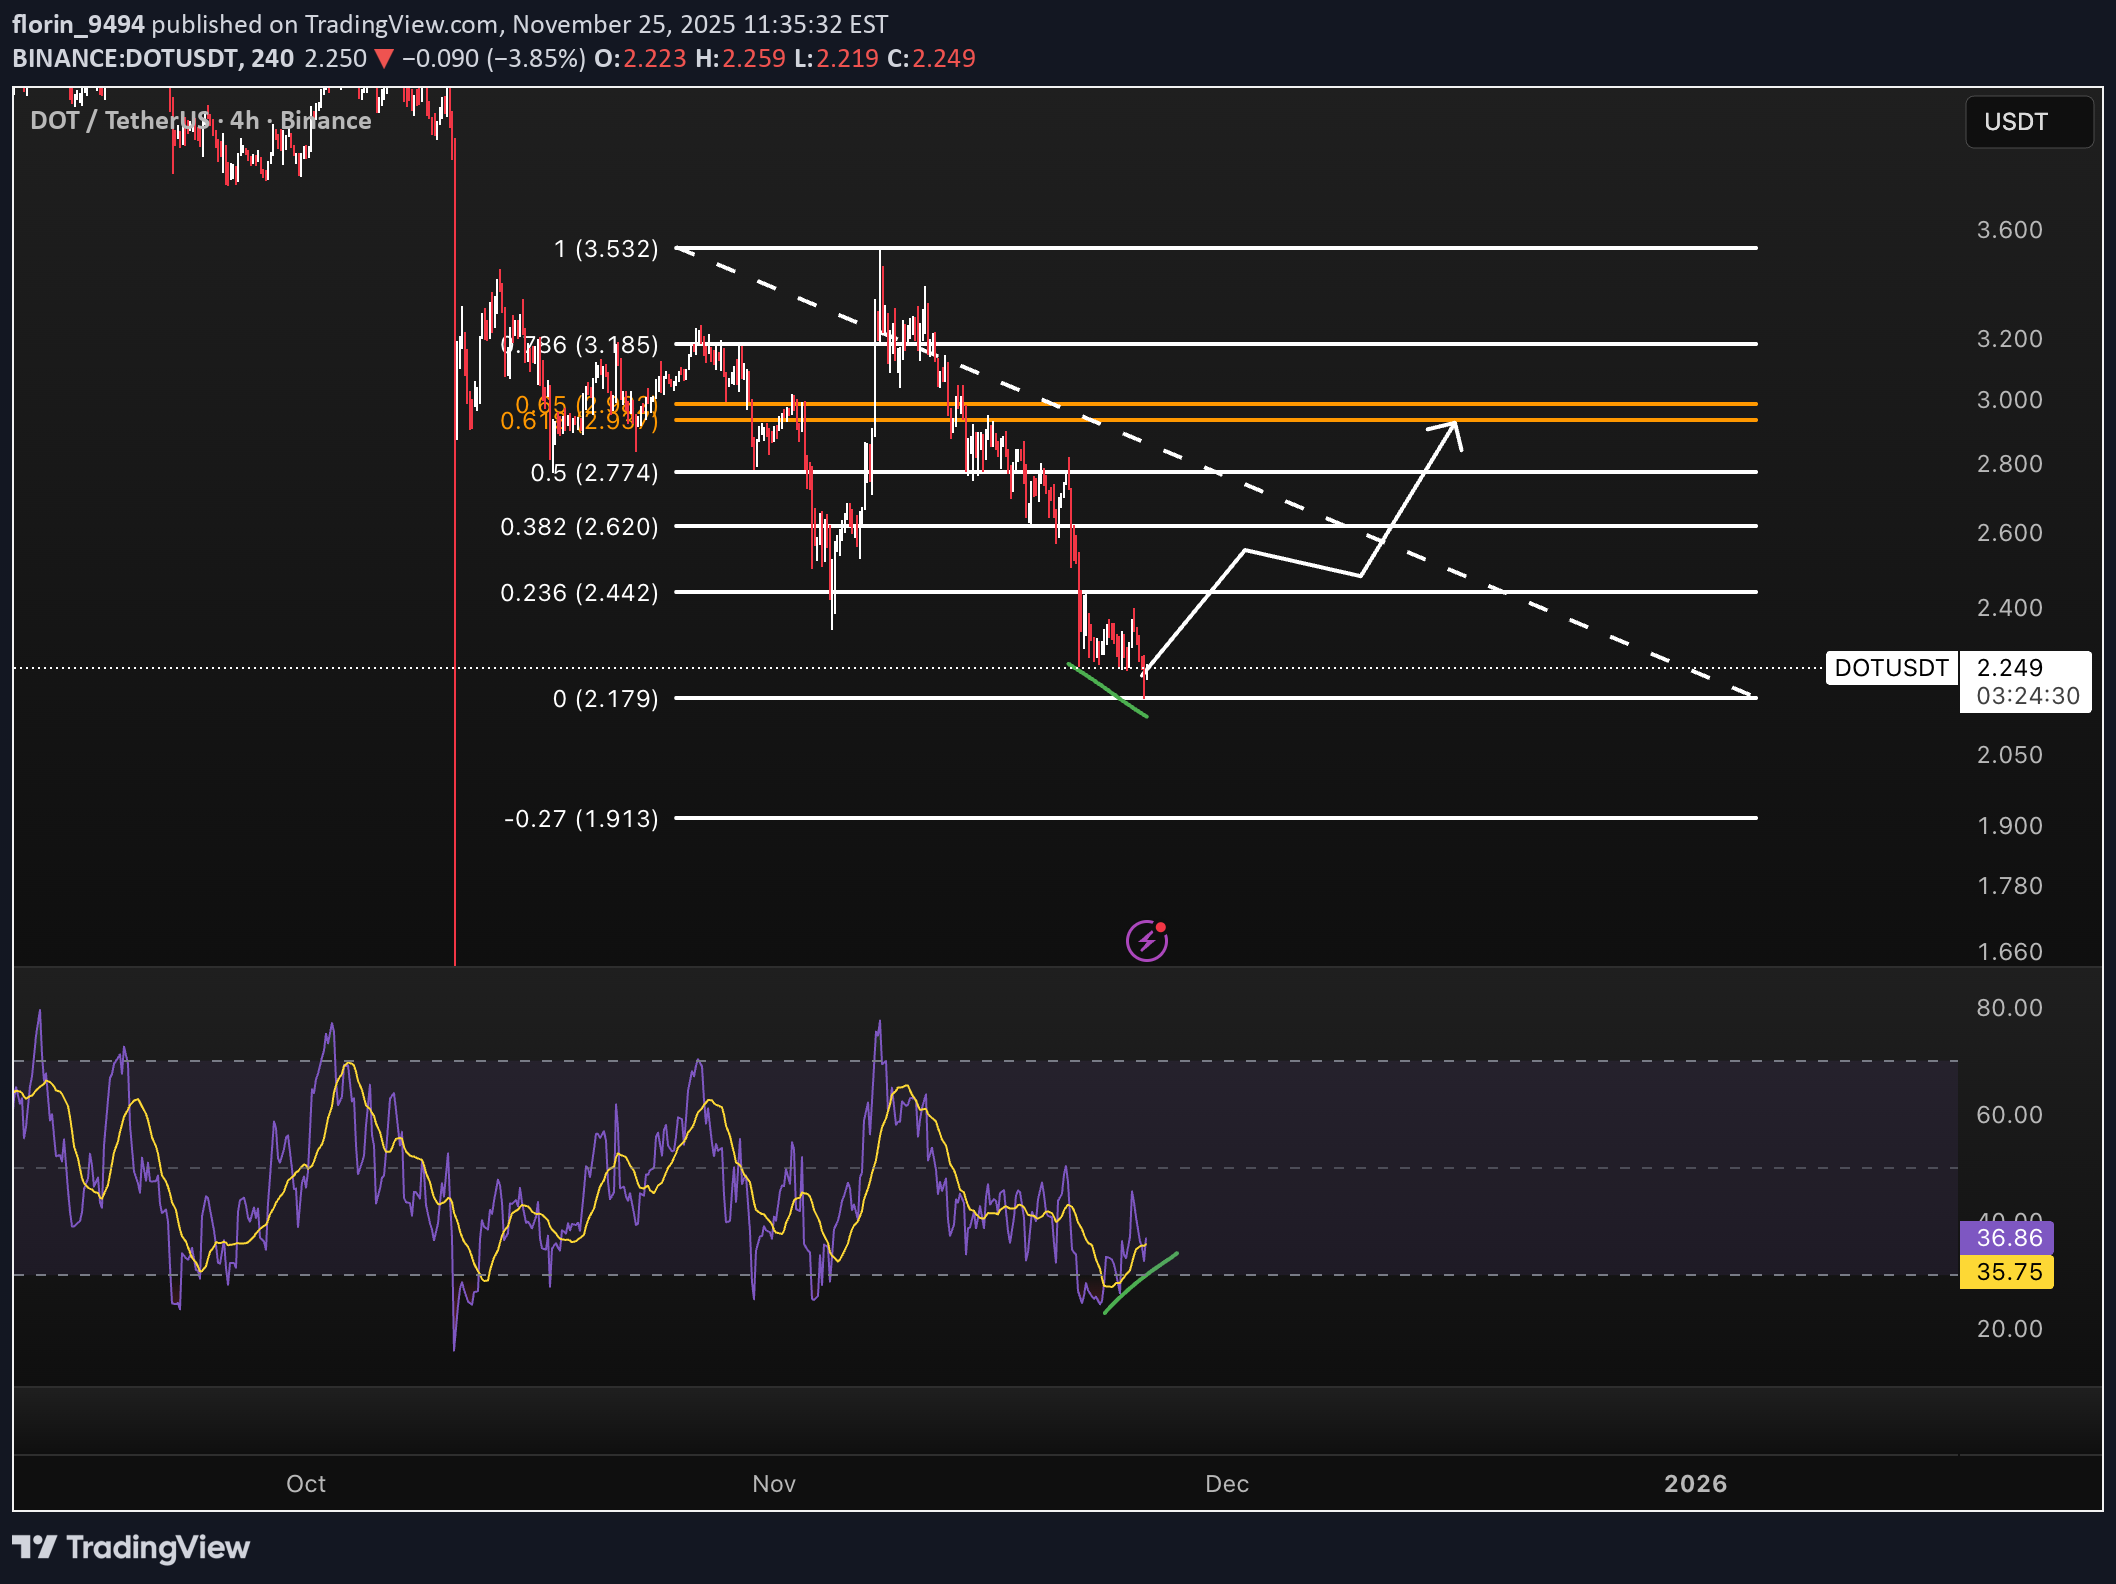Viewport: 2116px width, 1584px height.
Task: Click the current price 2.249 label
Action: coord(2010,668)
